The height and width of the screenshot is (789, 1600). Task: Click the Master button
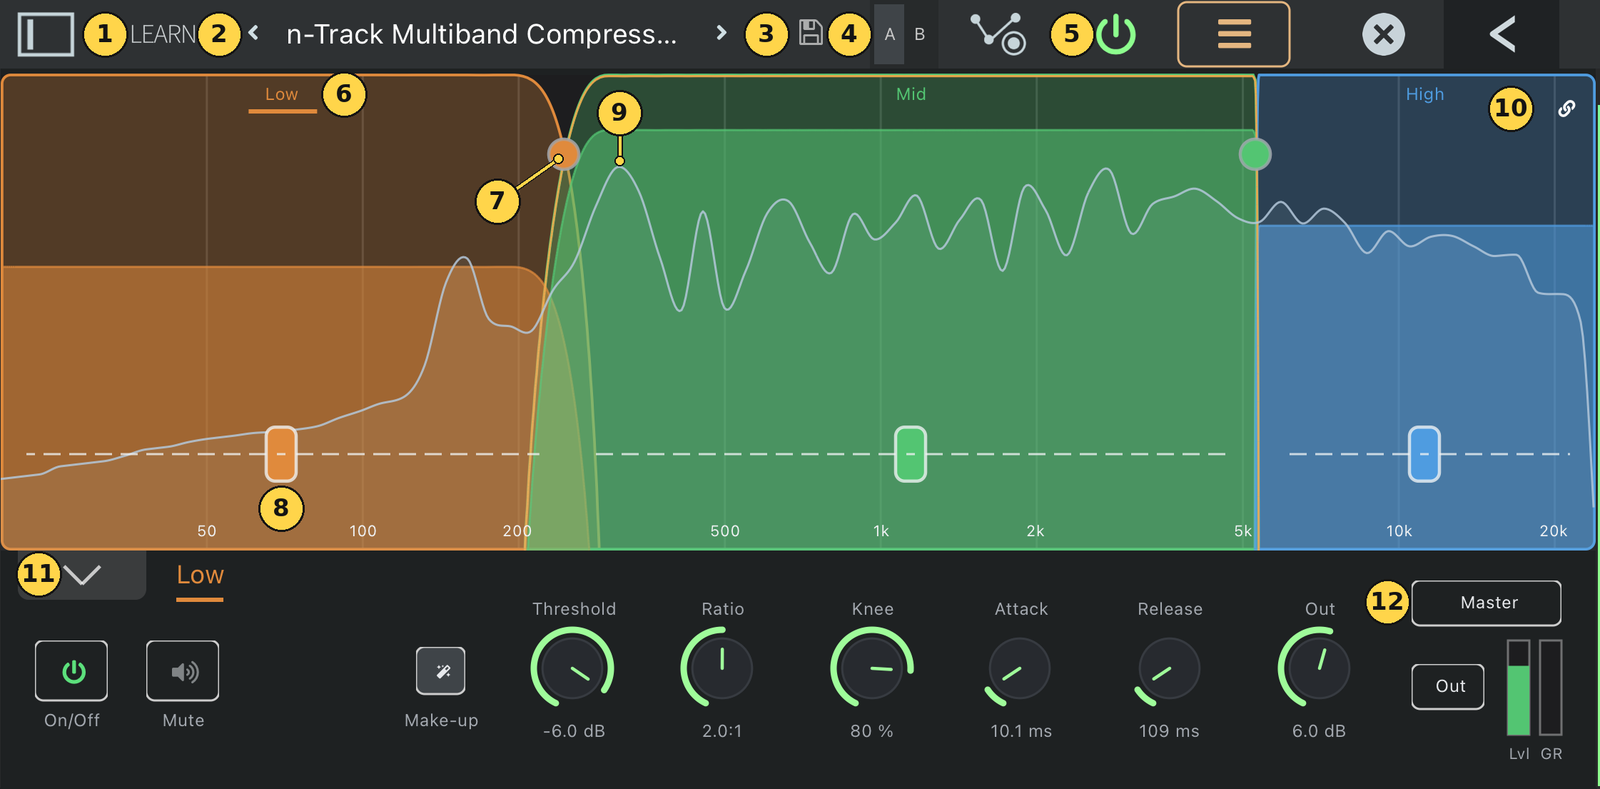pyautogui.click(x=1486, y=603)
